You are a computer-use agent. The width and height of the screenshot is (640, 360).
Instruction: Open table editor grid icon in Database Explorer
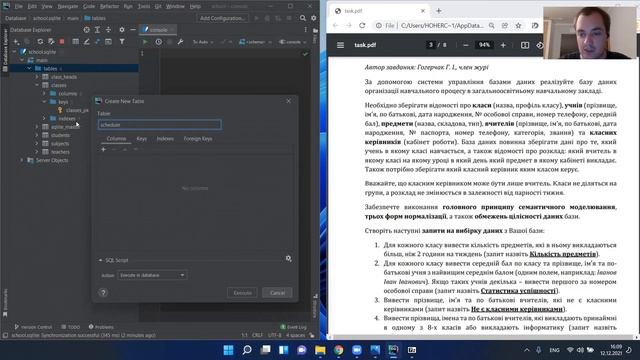pyautogui.click(x=76, y=42)
